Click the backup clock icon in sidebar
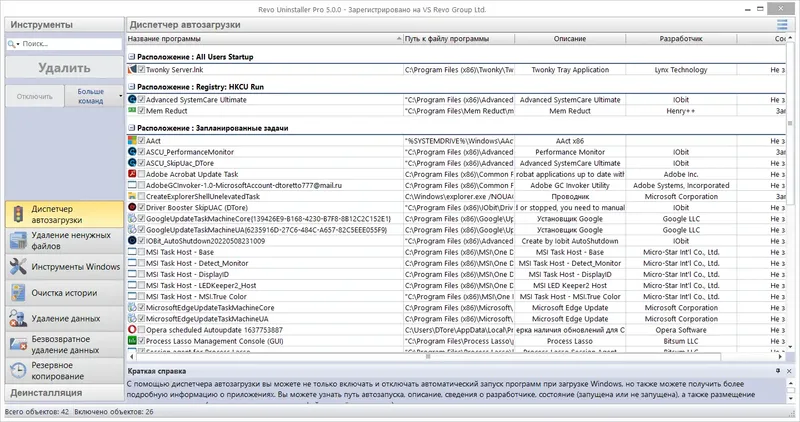Screen dimensions: 800x422 [18, 370]
